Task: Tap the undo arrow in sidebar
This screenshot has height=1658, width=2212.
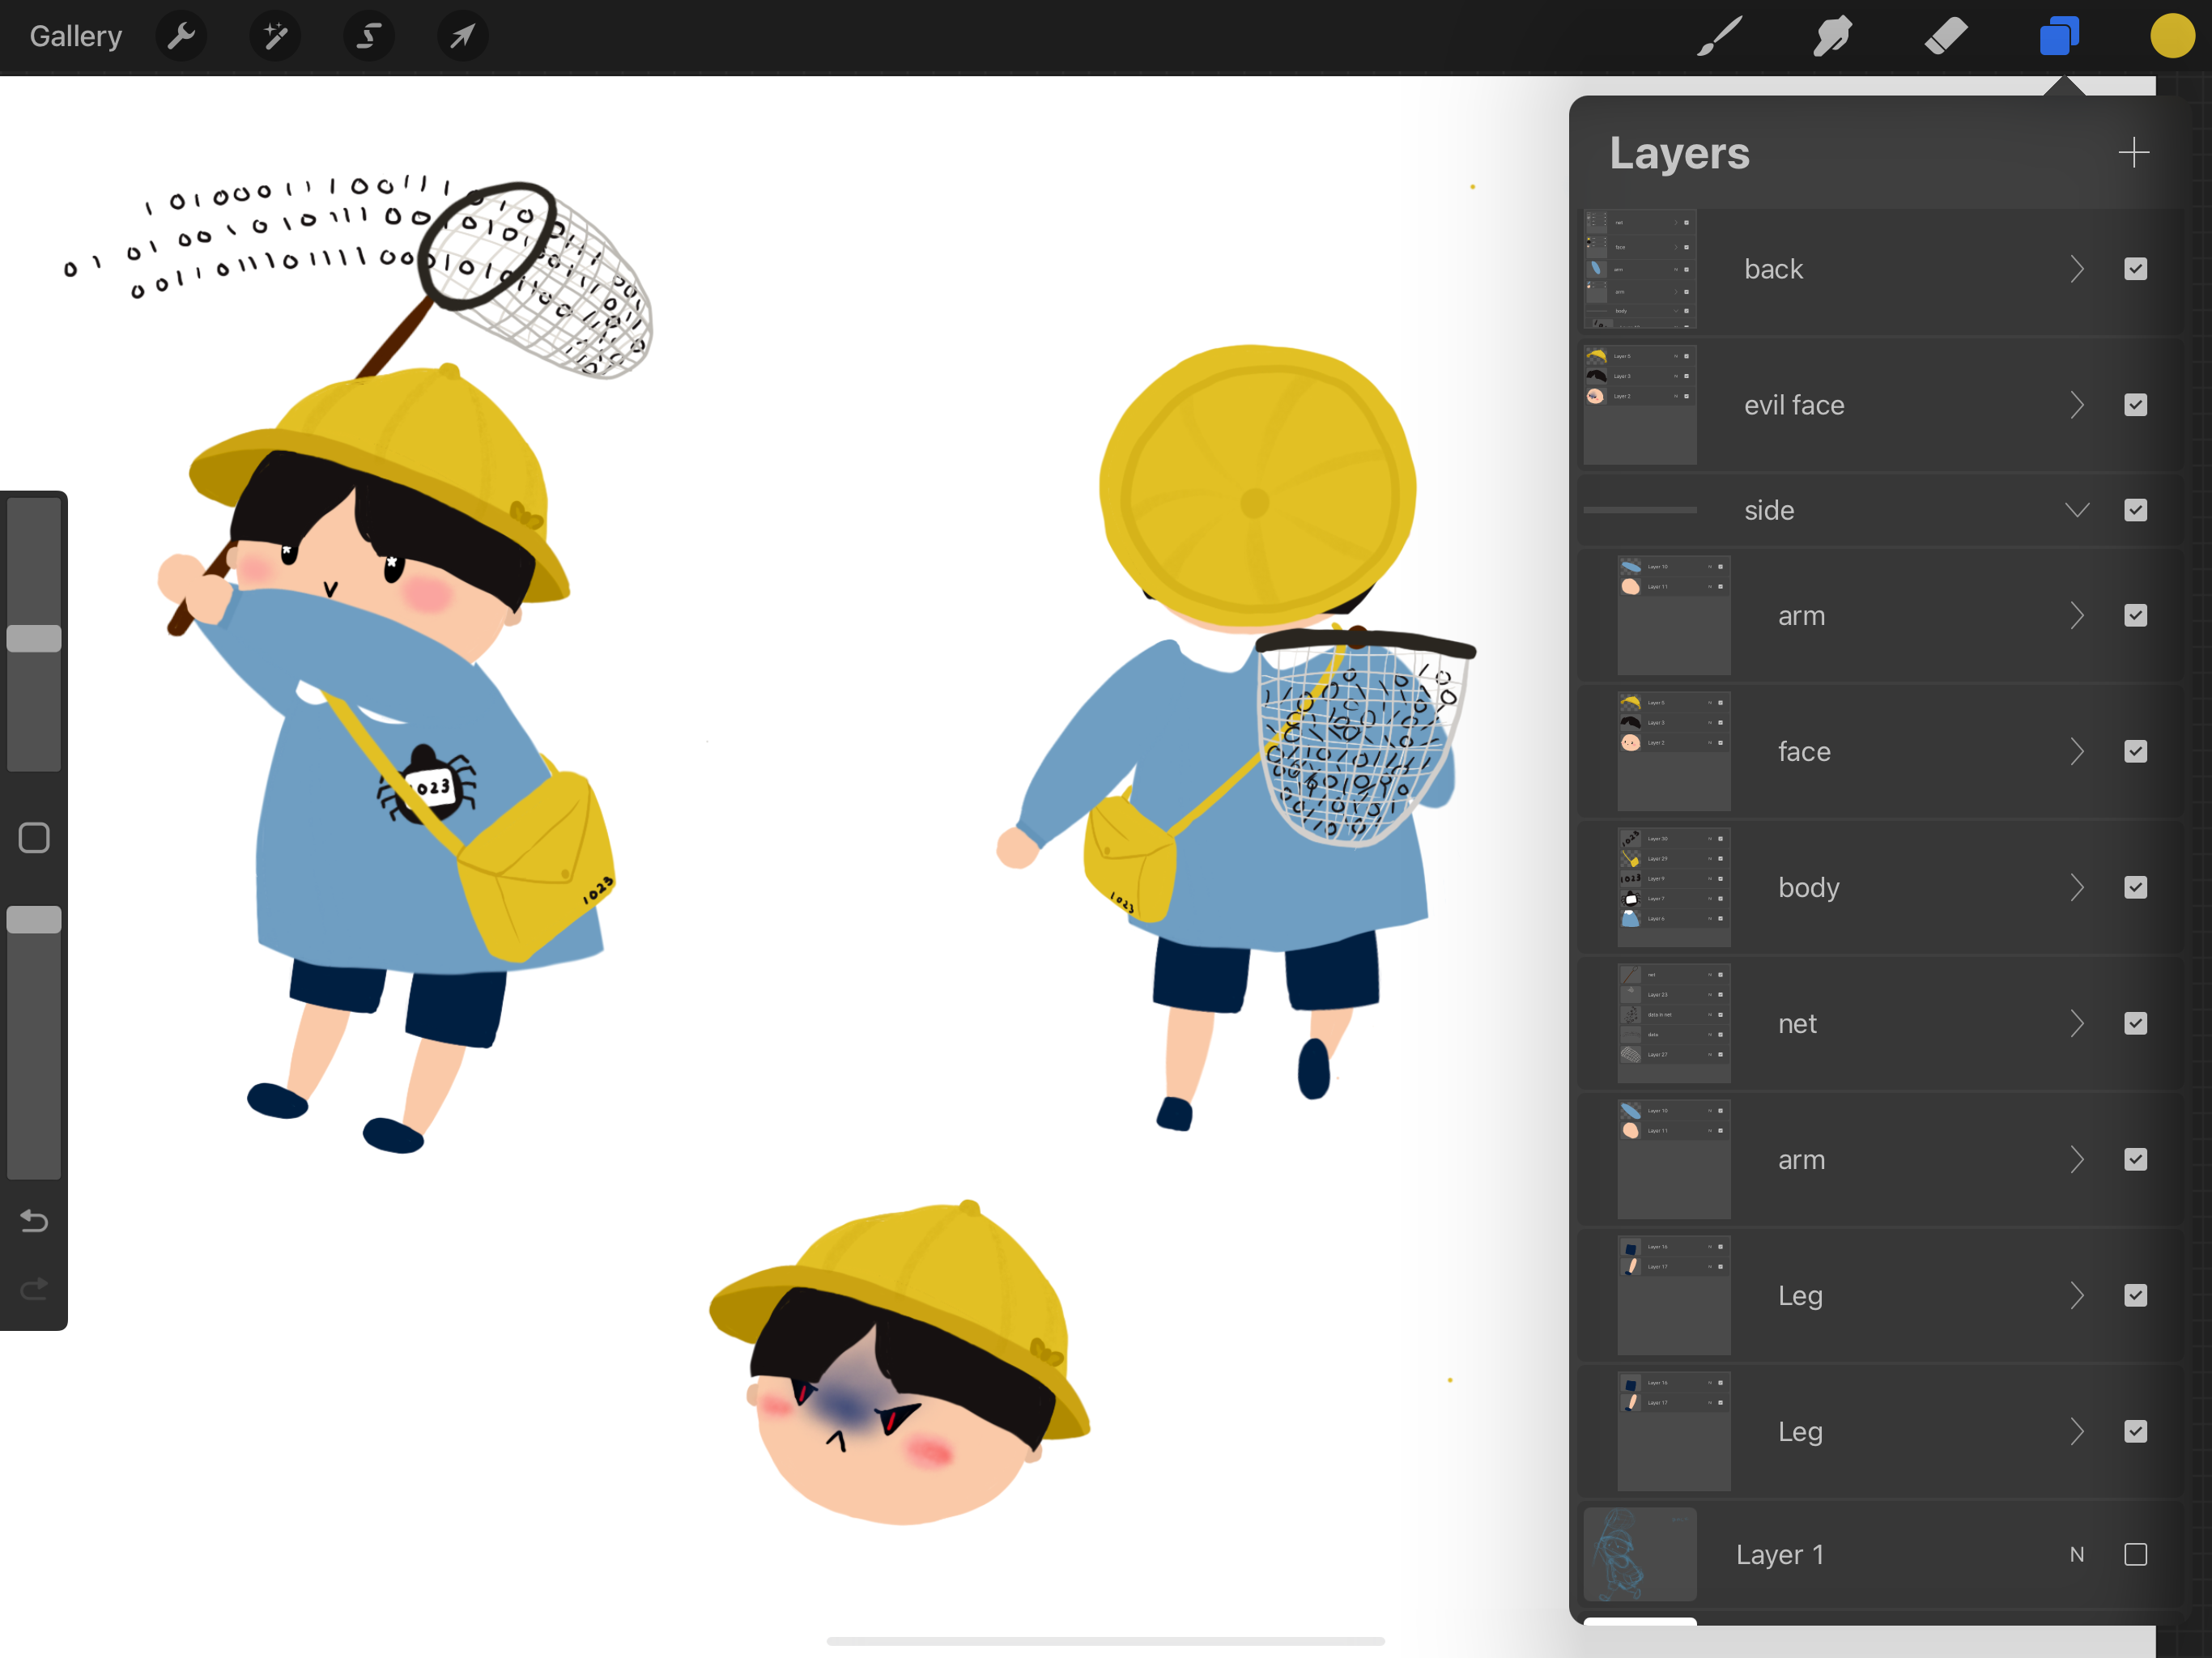Action: point(34,1221)
